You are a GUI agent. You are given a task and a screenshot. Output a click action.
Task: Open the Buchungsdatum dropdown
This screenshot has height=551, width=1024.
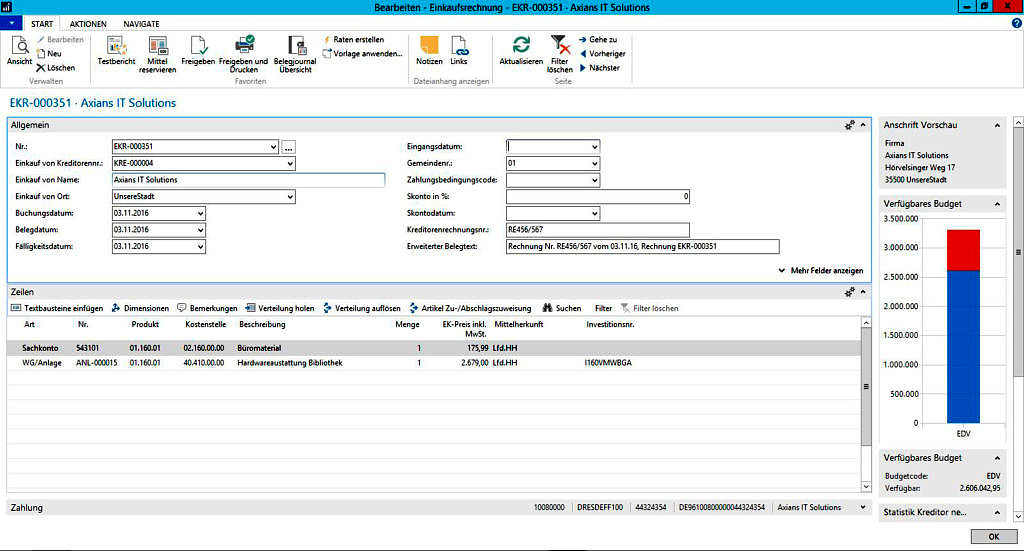click(200, 213)
